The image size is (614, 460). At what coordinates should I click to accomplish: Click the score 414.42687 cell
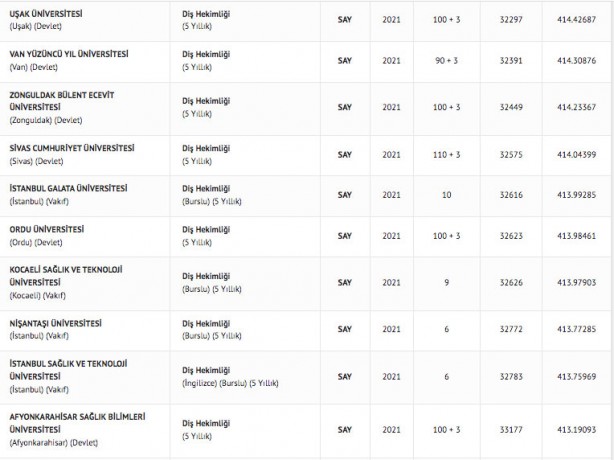point(575,20)
